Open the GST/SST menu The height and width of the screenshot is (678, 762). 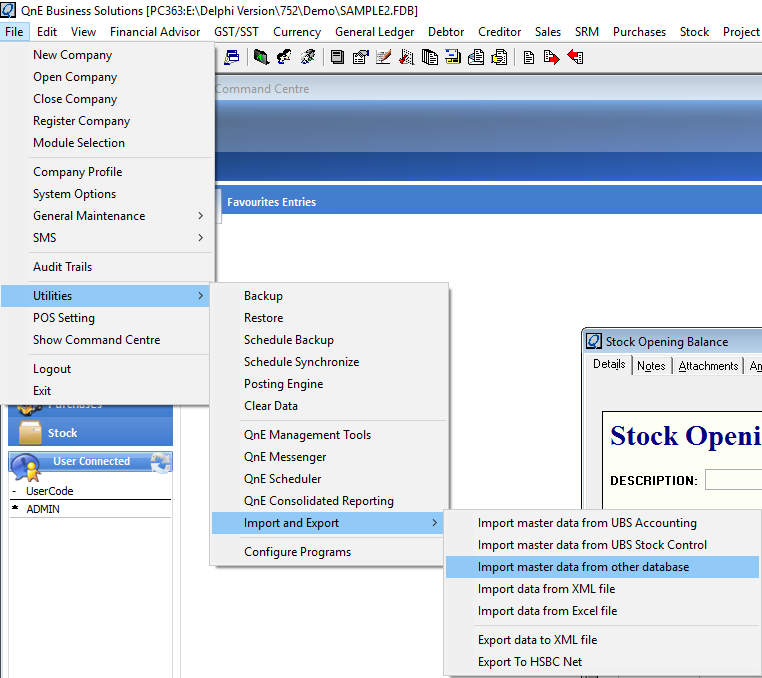[236, 32]
